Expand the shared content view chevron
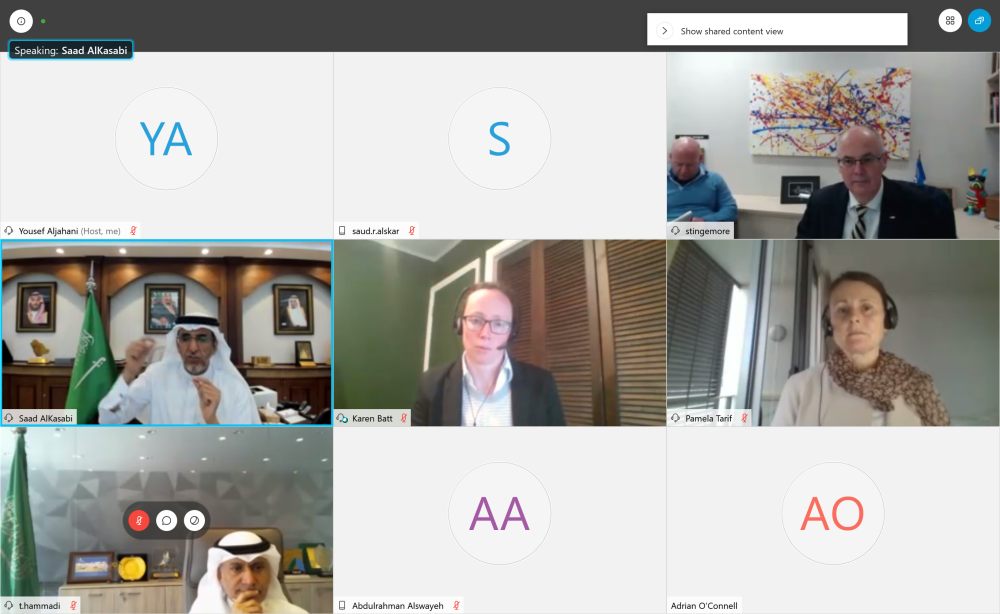The image size is (1000, 614). (664, 31)
